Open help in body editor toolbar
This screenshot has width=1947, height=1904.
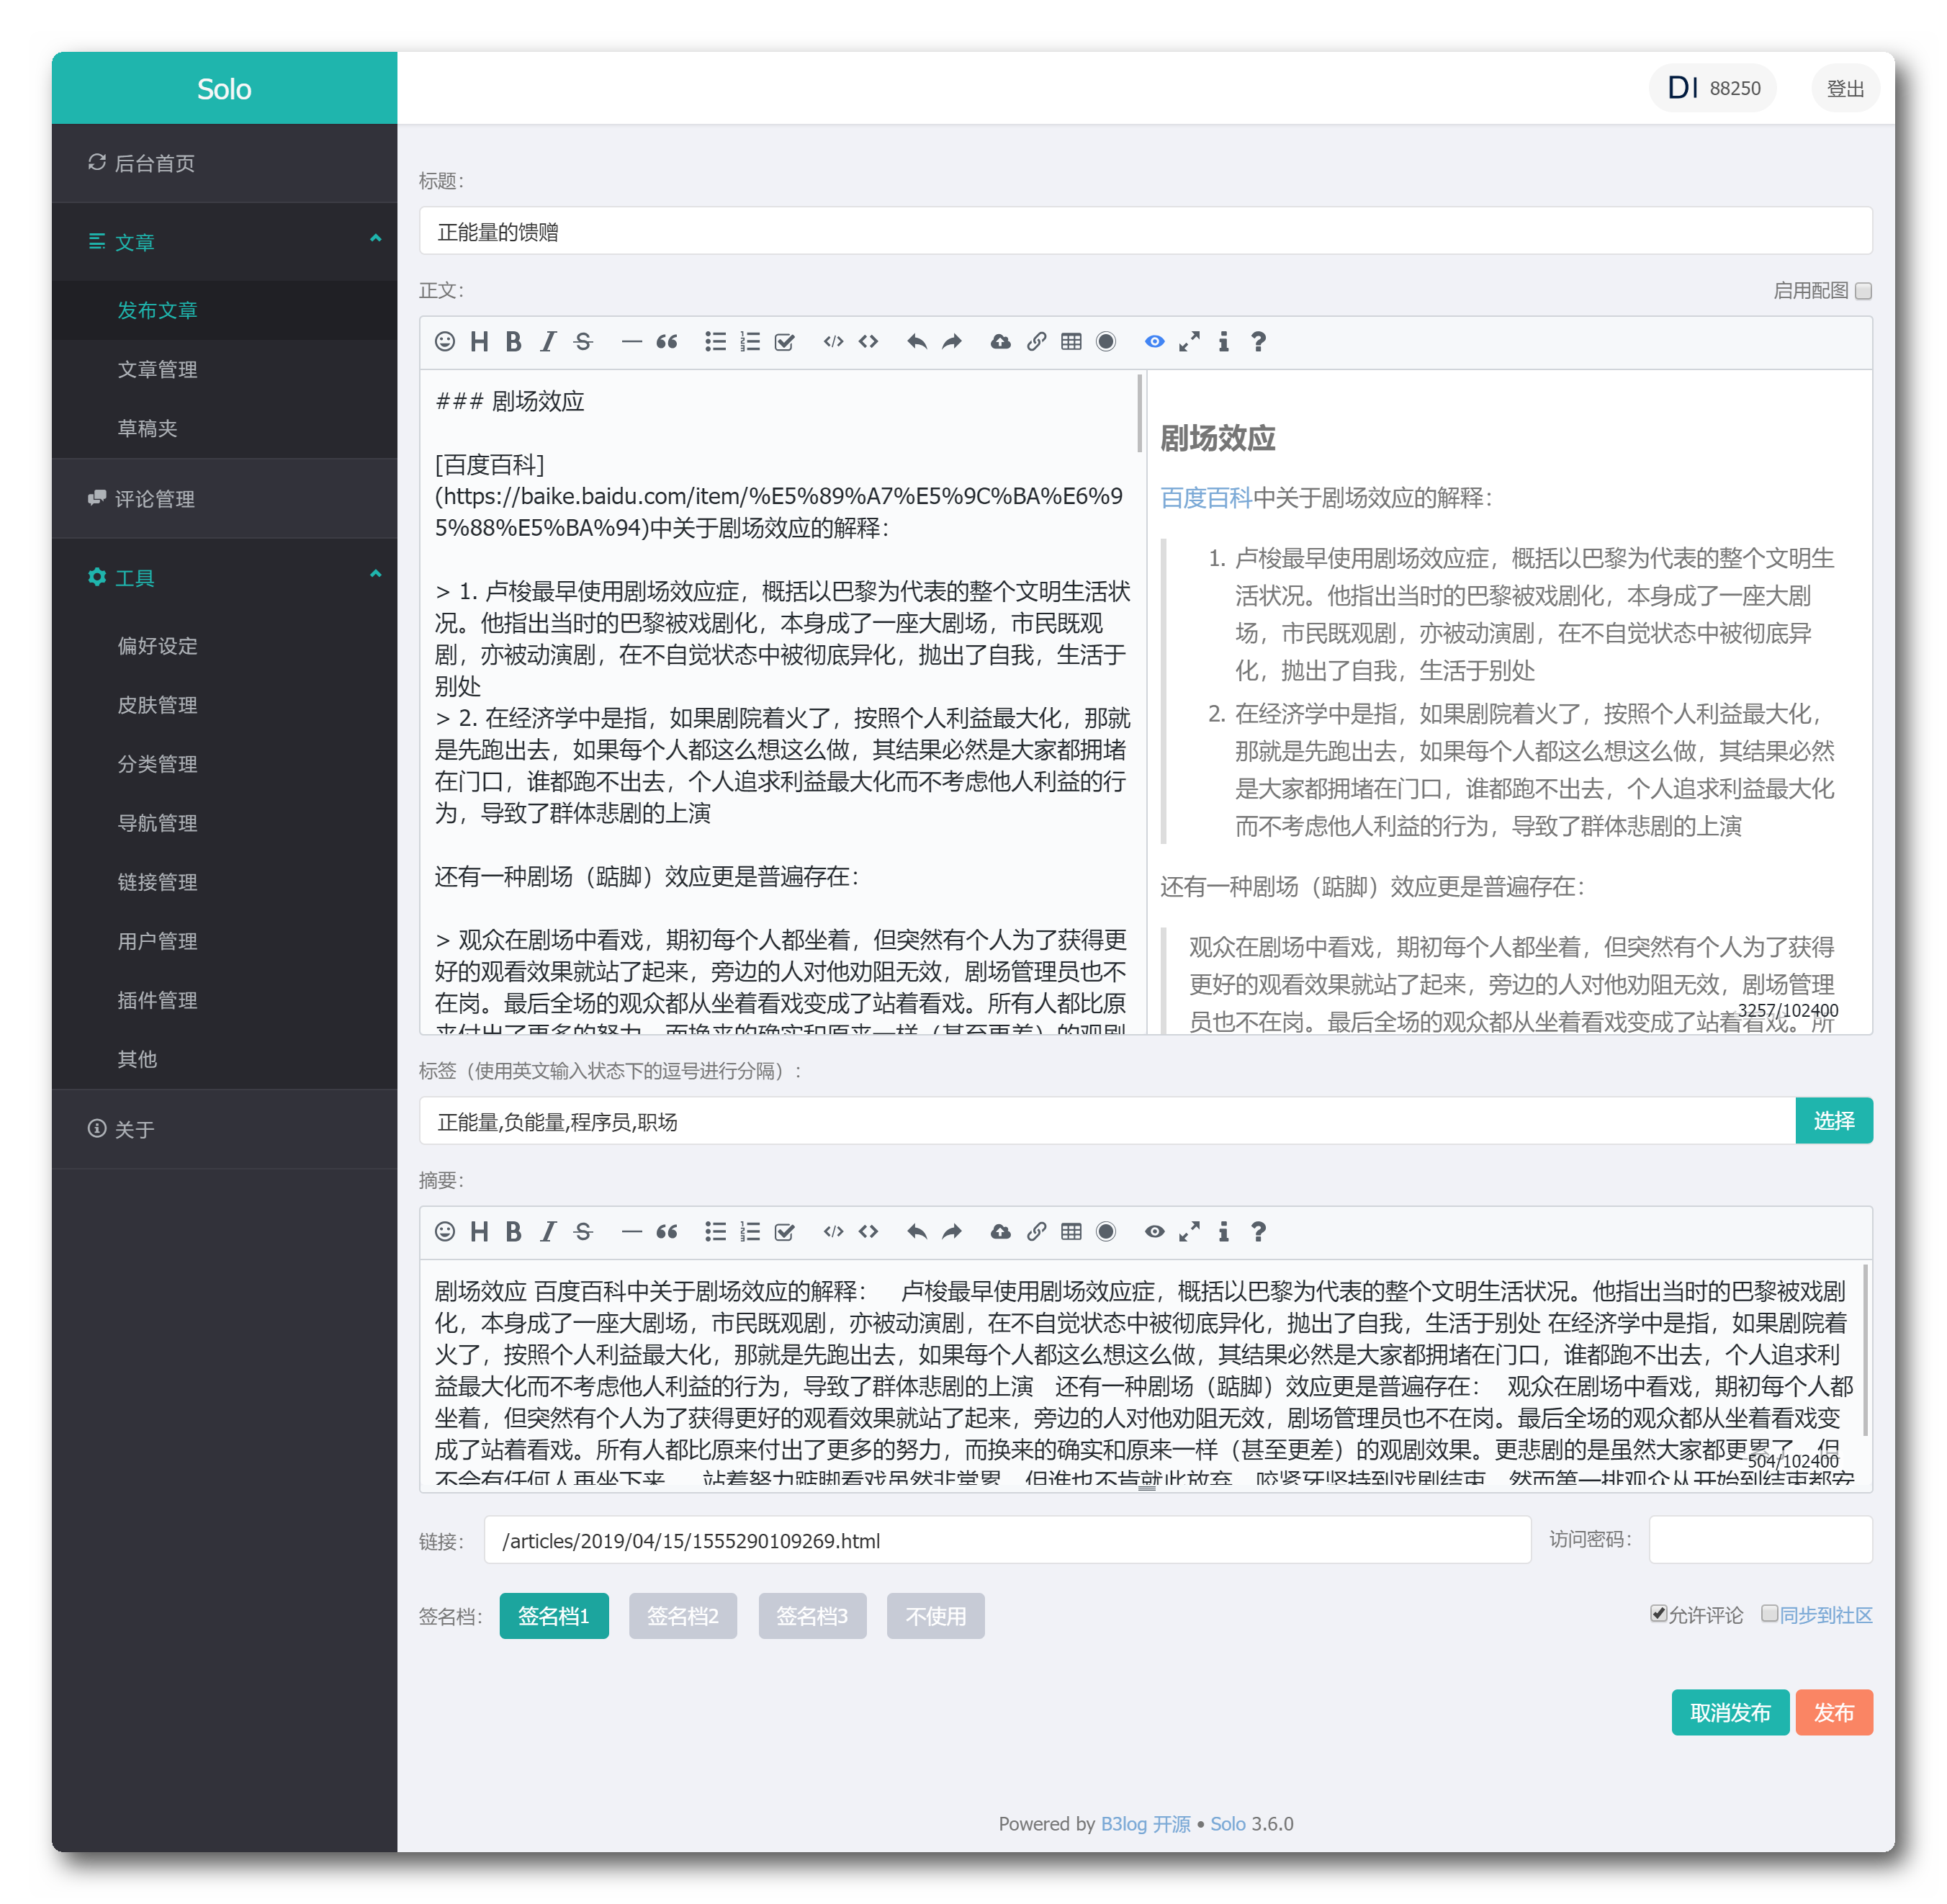click(x=1258, y=342)
